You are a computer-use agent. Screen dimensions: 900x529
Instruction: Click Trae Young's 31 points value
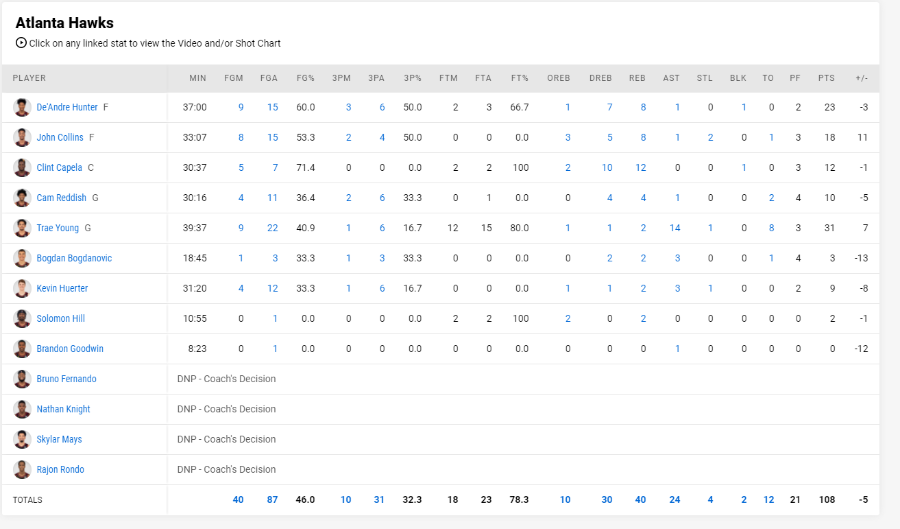829,228
